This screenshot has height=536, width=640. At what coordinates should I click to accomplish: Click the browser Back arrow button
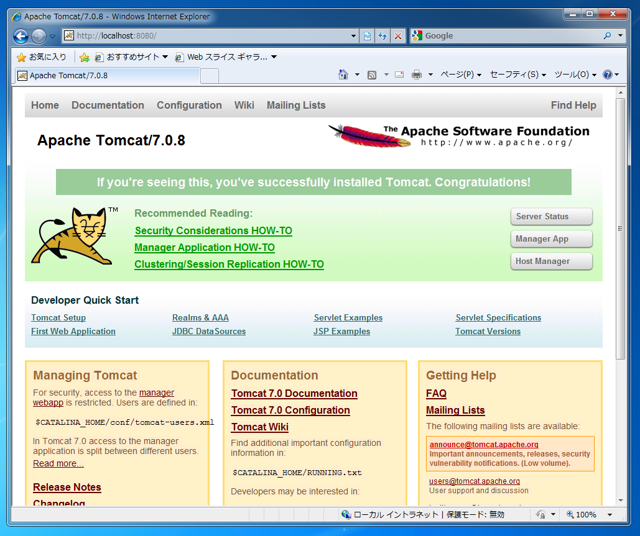20,36
